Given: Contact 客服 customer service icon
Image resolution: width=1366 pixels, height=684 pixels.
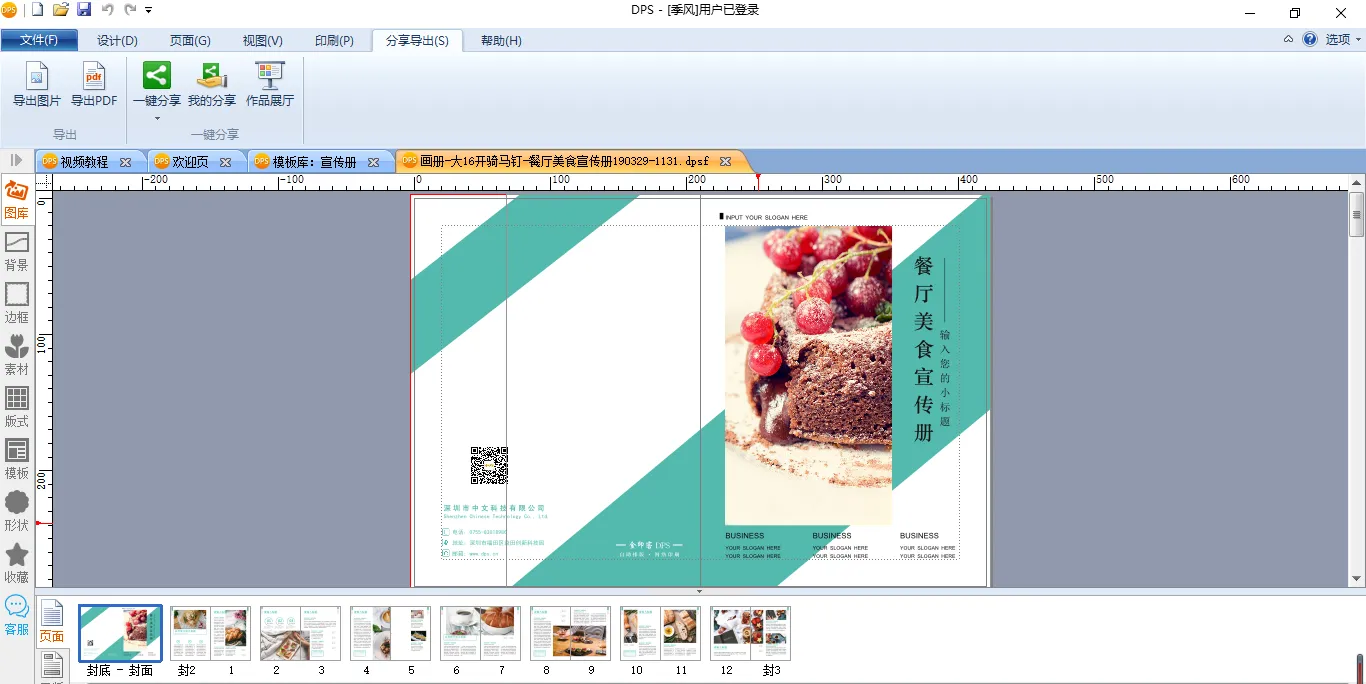Looking at the screenshot, I should click(x=17, y=616).
